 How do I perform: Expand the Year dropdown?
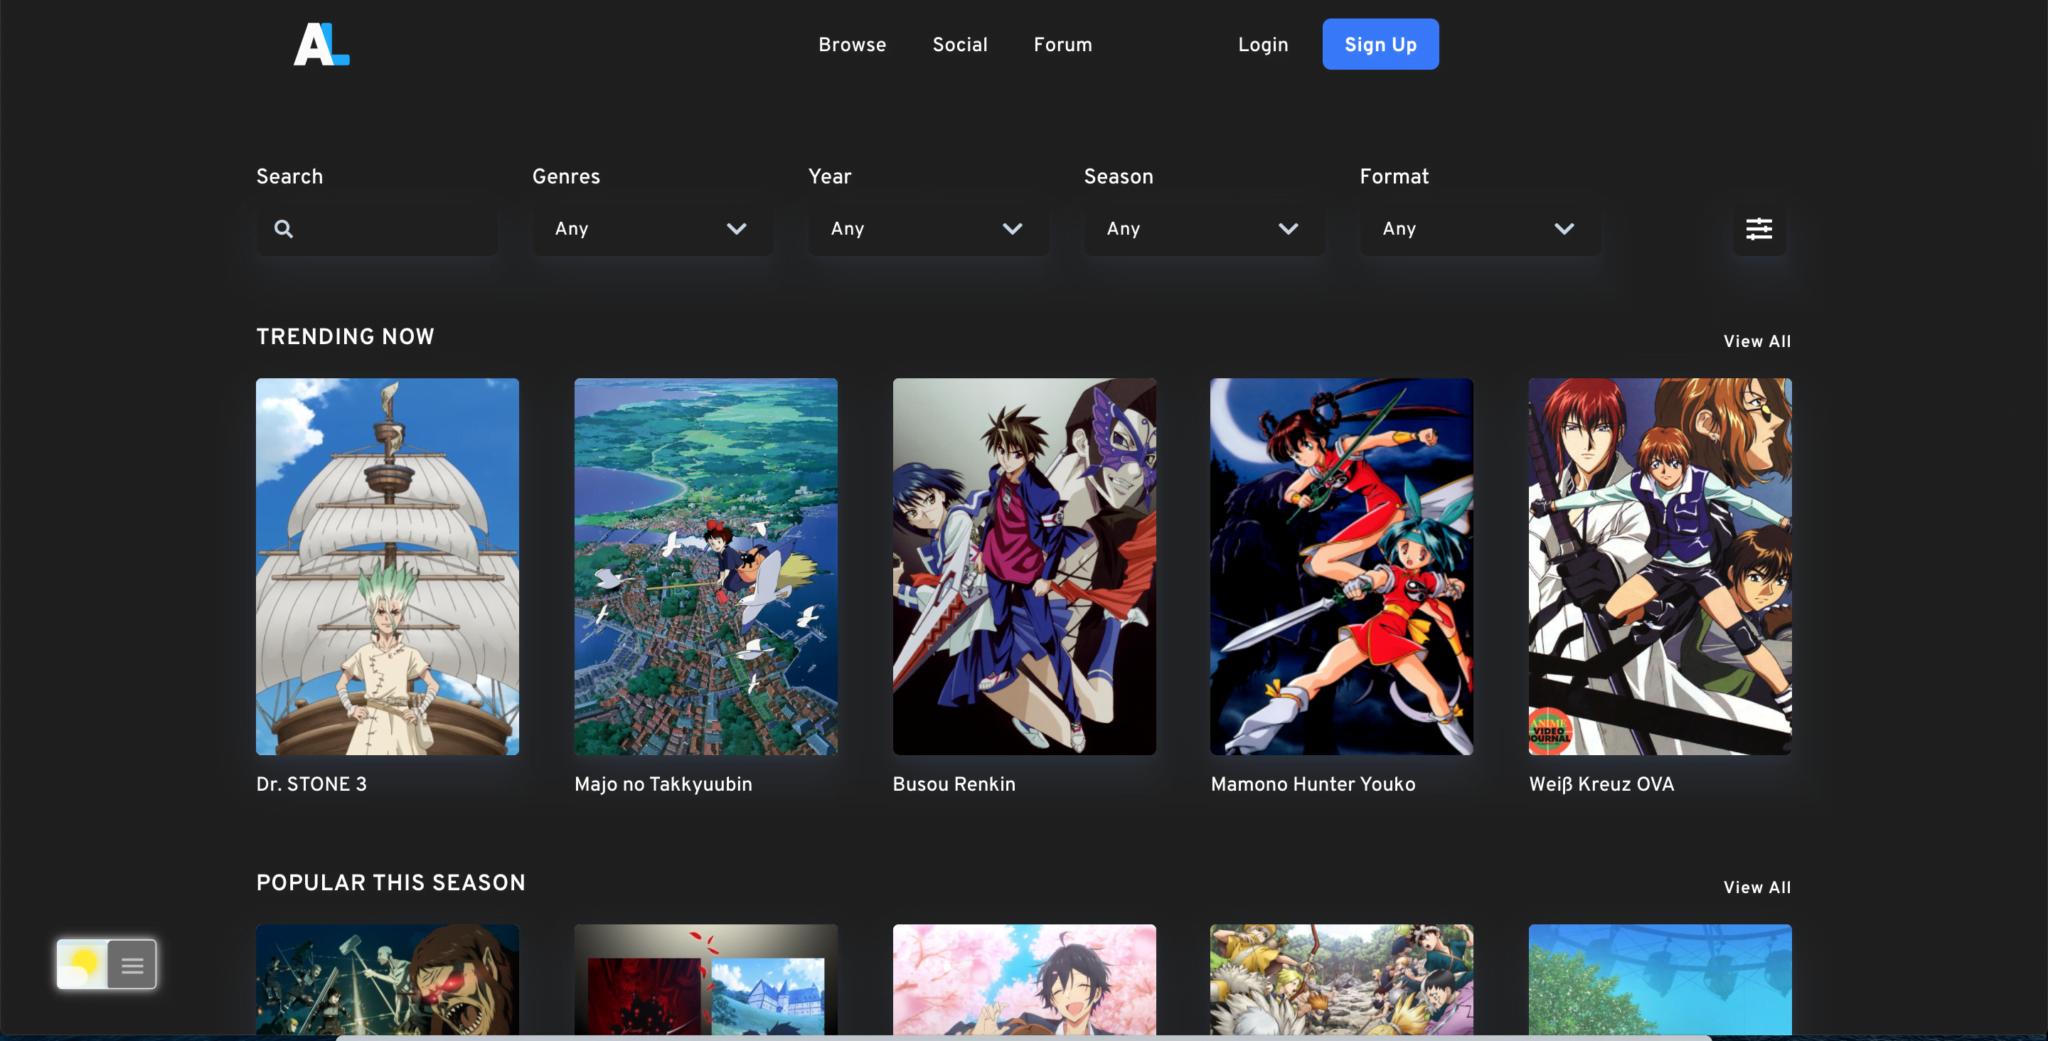(x=1013, y=229)
